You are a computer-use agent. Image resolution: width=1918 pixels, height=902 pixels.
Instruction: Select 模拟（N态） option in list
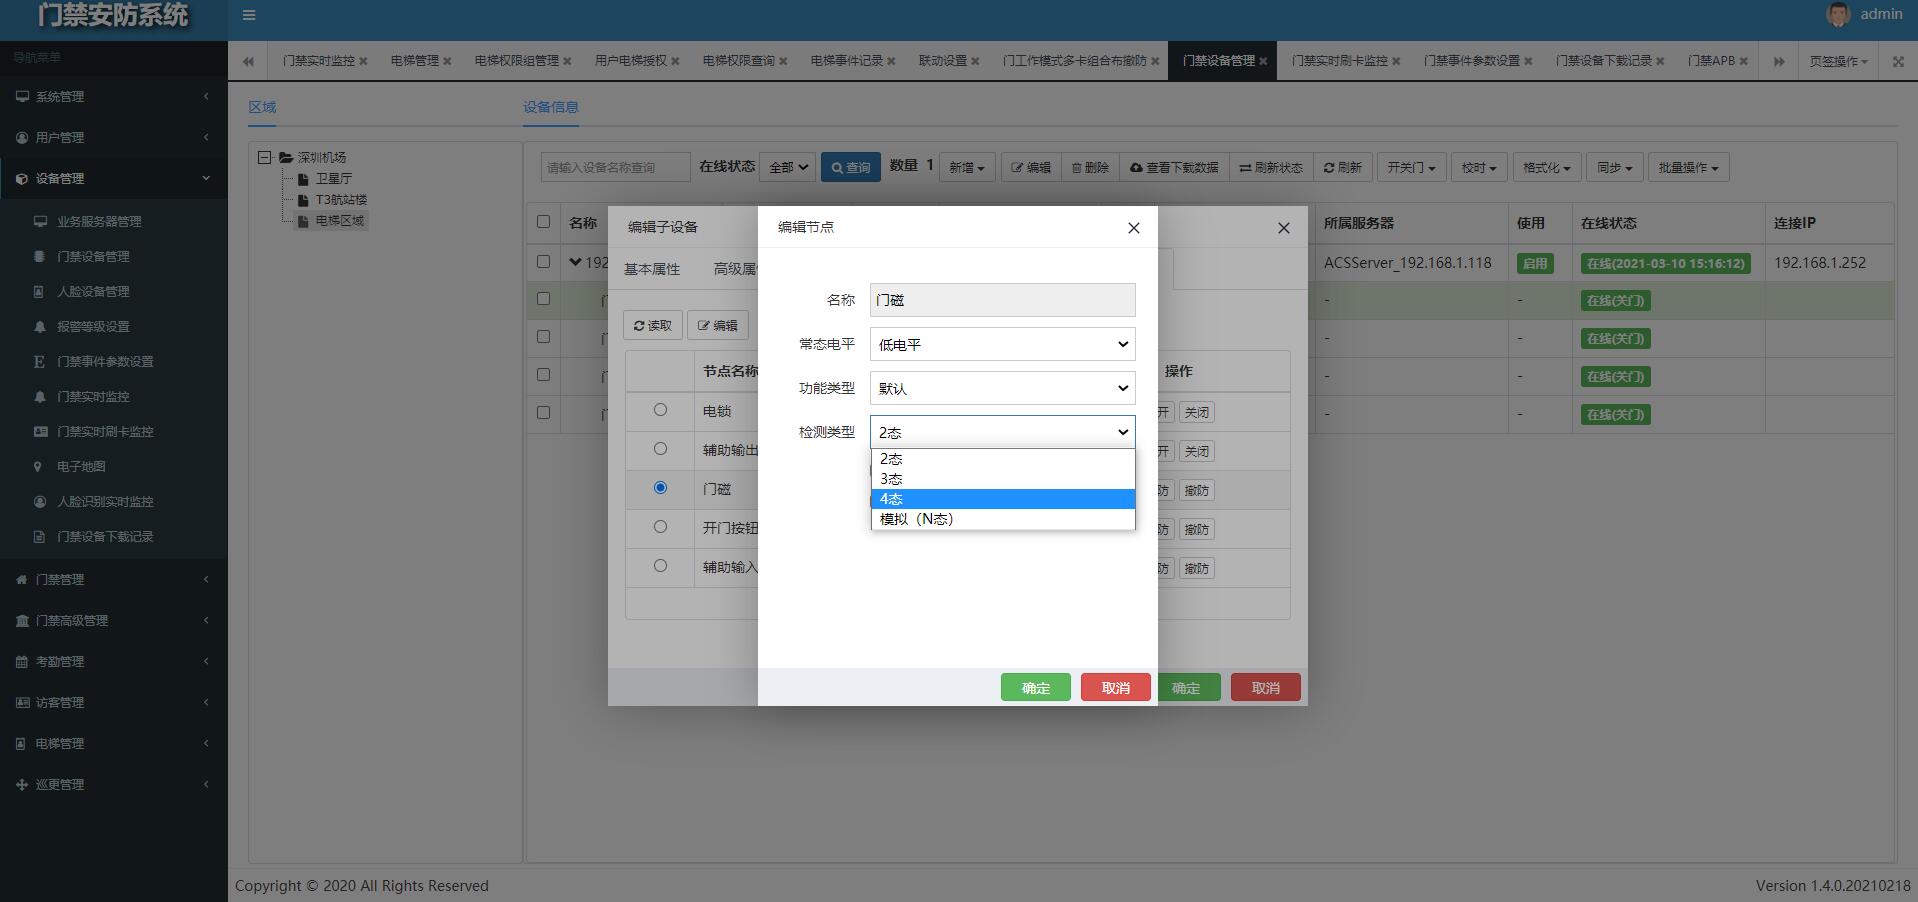click(x=1002, y=519)
